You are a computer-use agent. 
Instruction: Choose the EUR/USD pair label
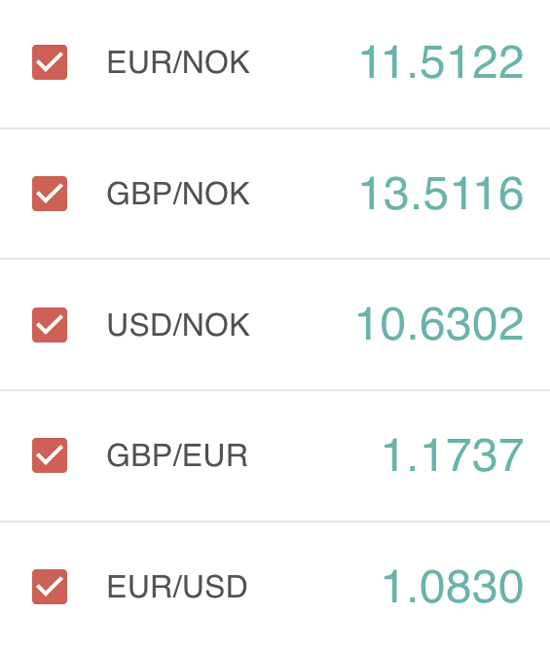coord(177,587)
